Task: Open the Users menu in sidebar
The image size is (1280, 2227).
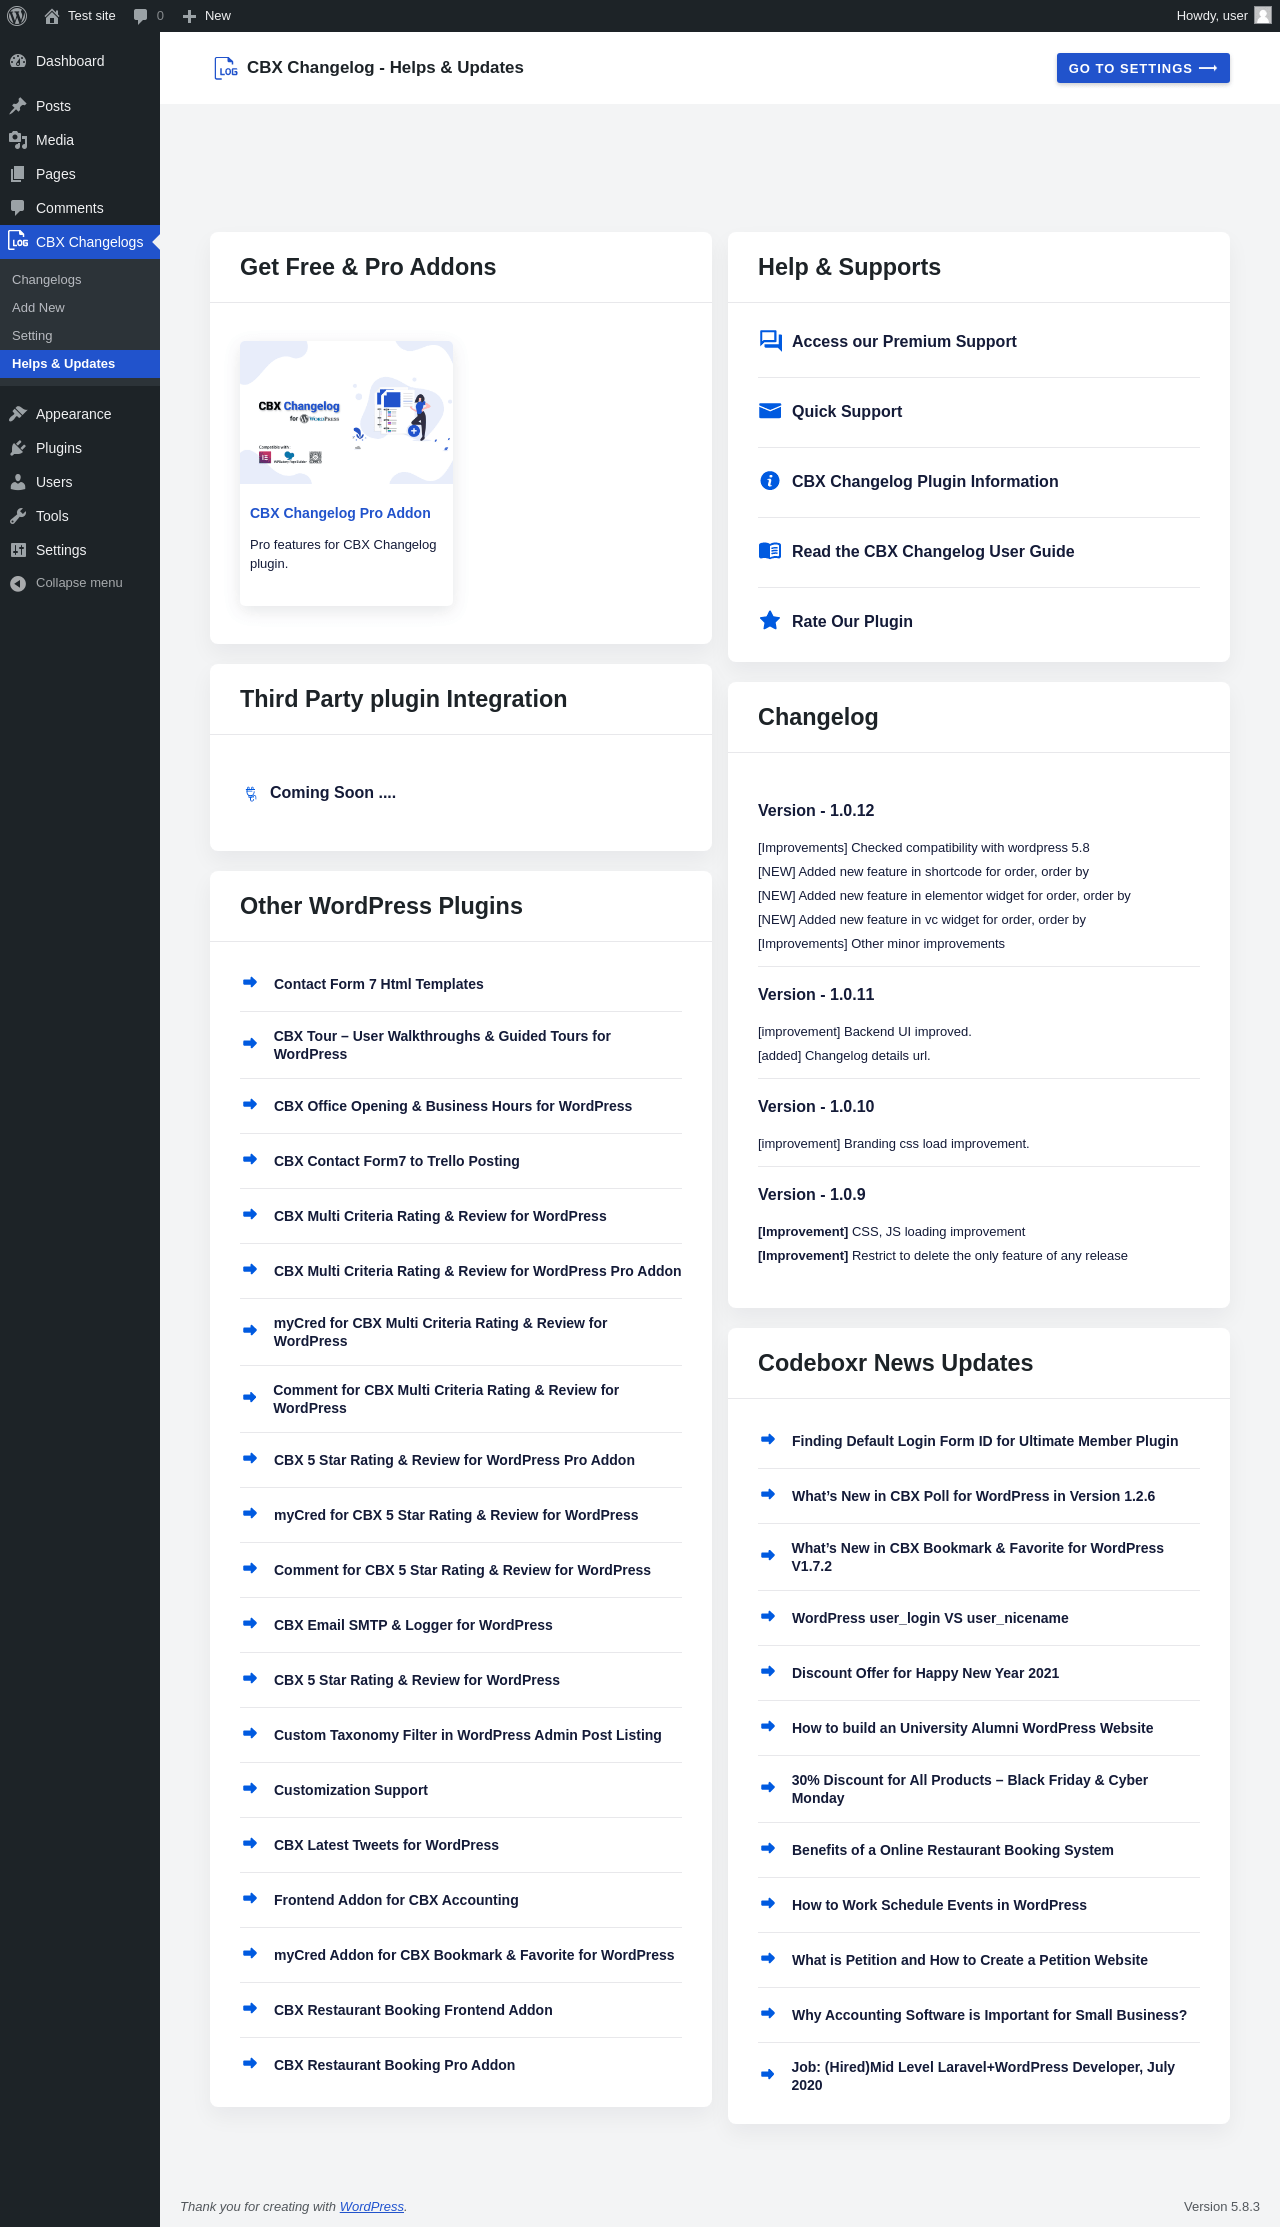Action: (80, 482)
